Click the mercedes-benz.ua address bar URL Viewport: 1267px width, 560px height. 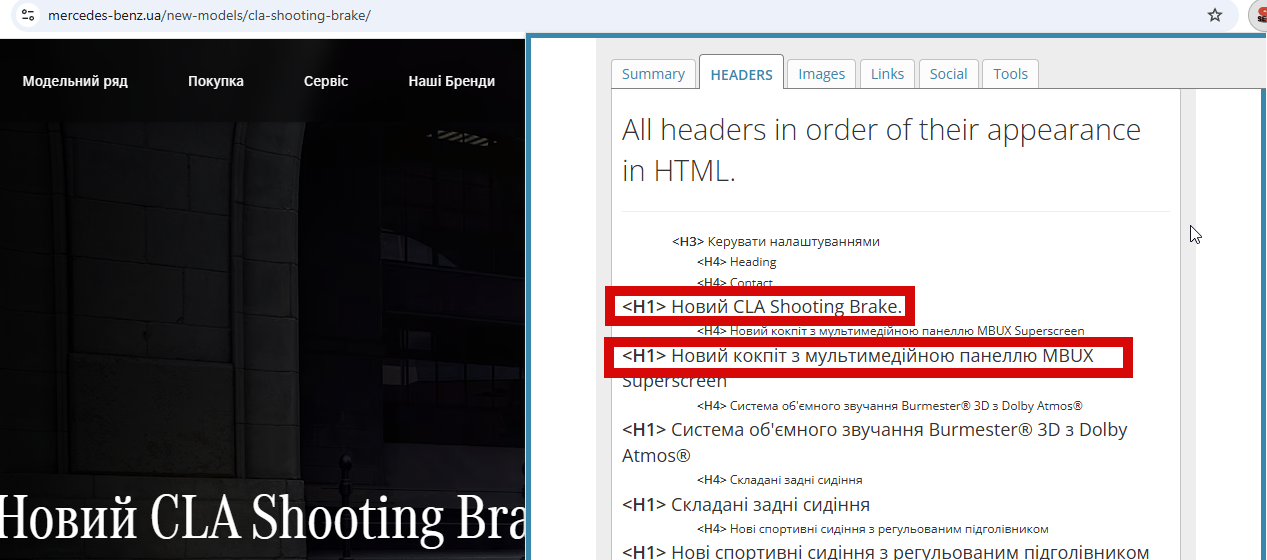click(209, 15)
